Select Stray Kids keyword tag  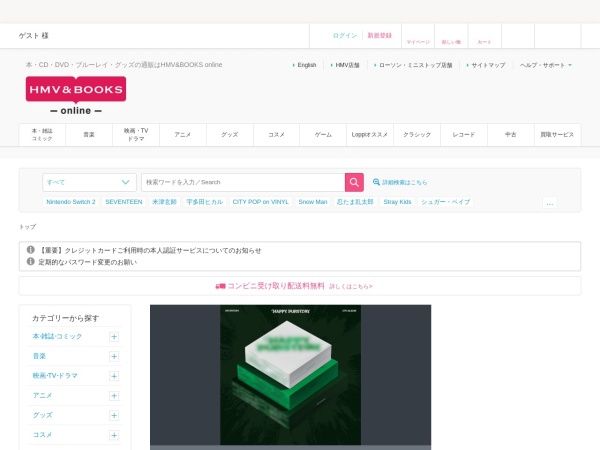pos(397,202)
